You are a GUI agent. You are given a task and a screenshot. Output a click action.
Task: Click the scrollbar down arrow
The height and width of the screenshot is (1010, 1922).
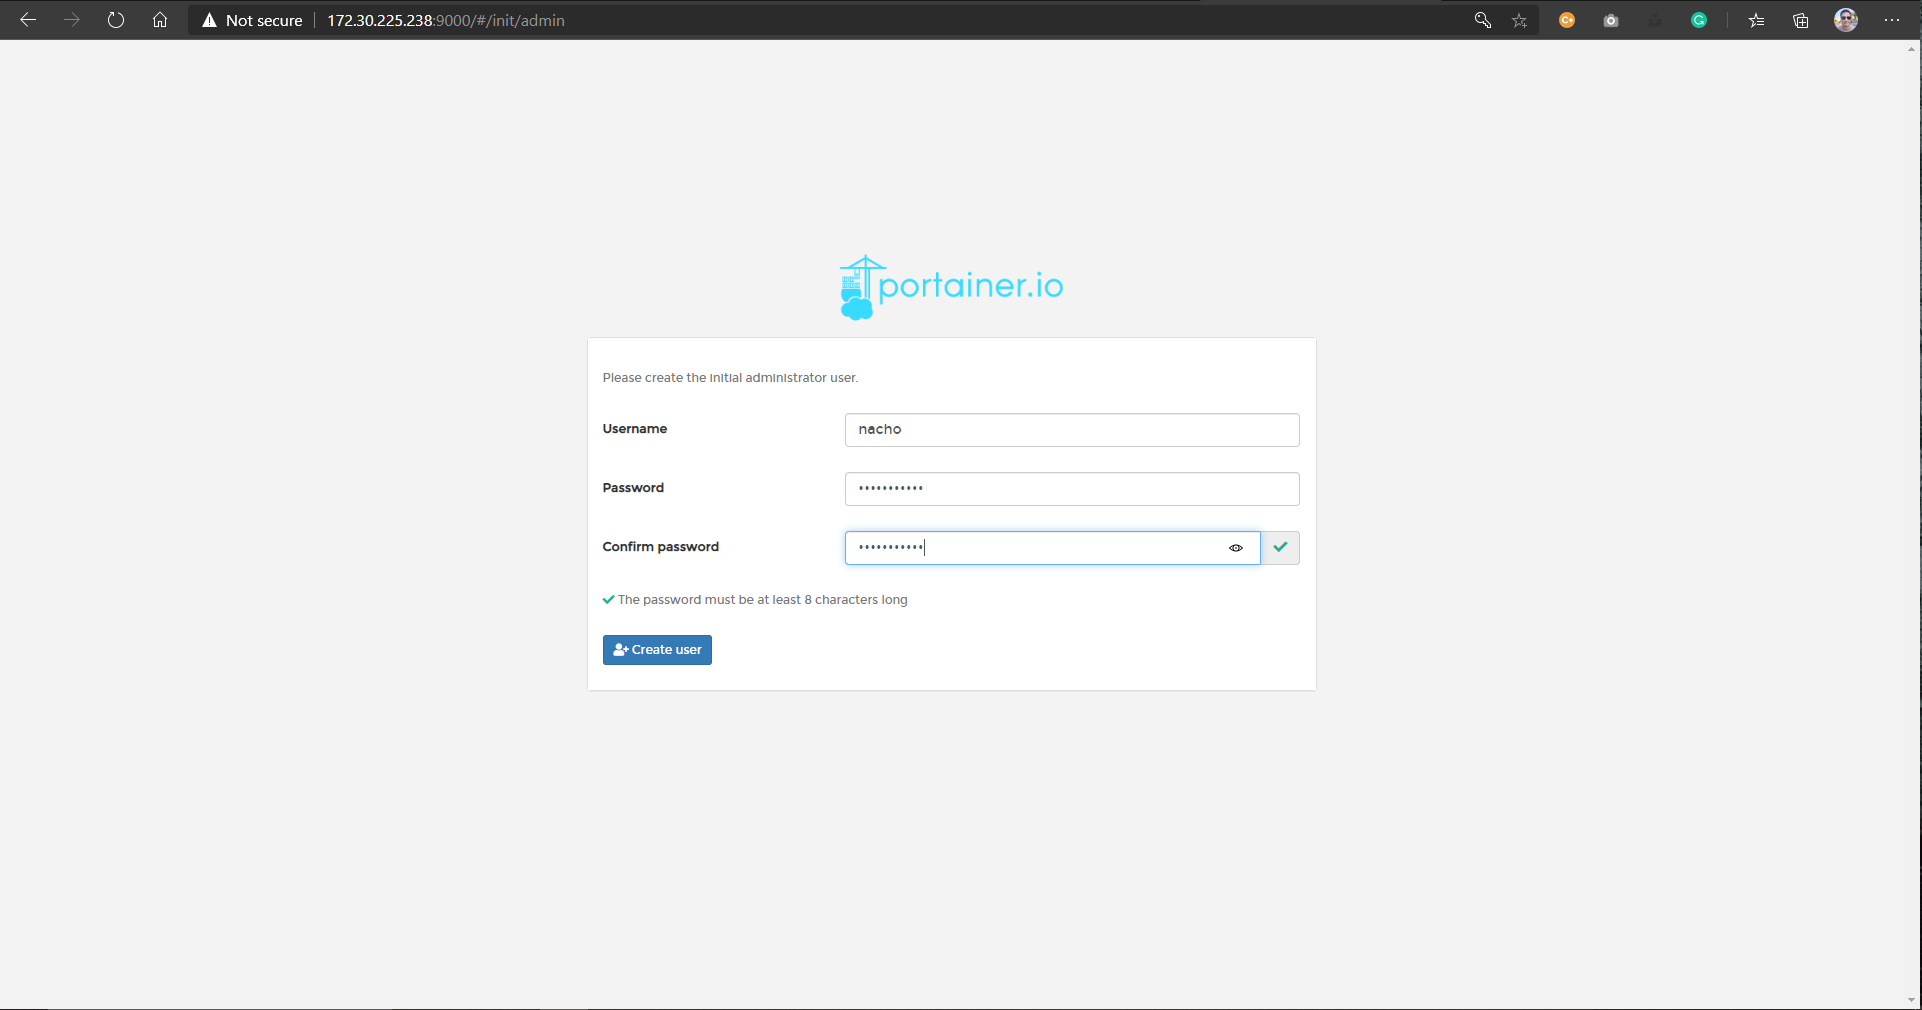pos(1912,1000)
